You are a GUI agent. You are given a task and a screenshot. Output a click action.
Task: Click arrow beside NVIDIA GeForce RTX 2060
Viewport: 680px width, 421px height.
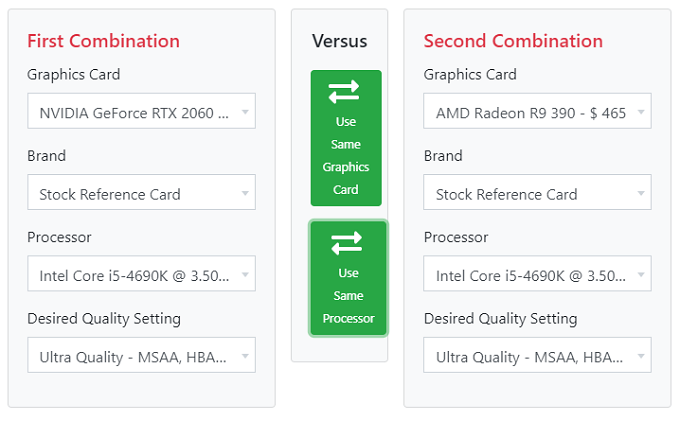[245, 112]
